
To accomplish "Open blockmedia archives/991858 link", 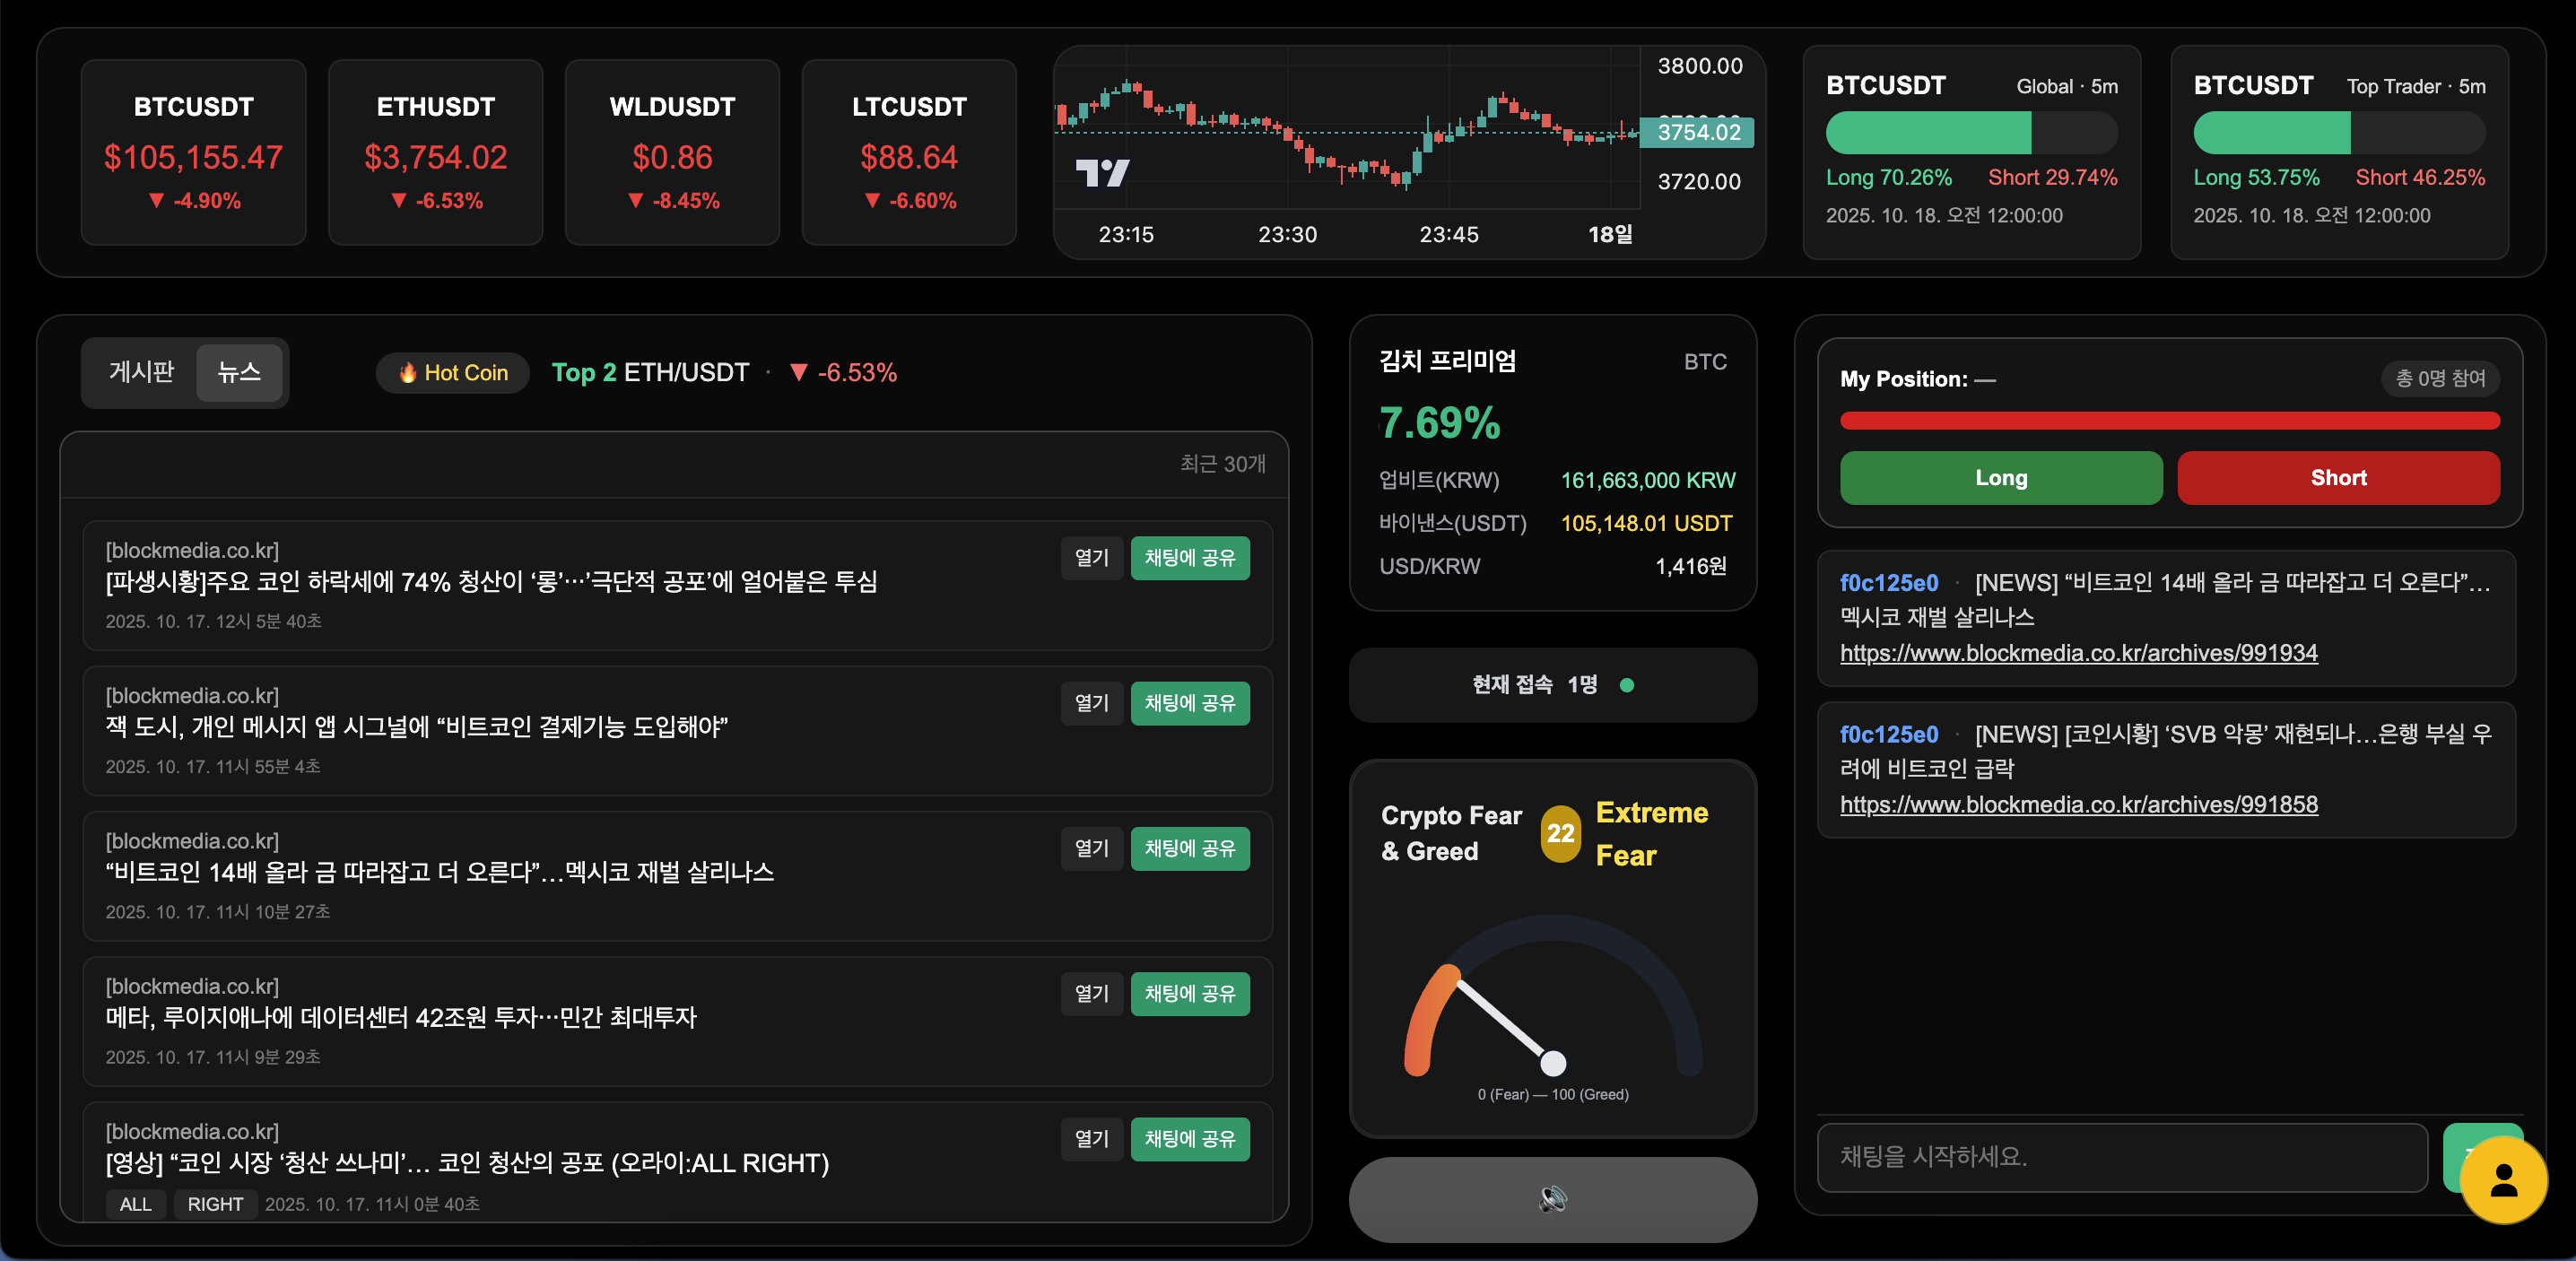I will point(2078,805).
